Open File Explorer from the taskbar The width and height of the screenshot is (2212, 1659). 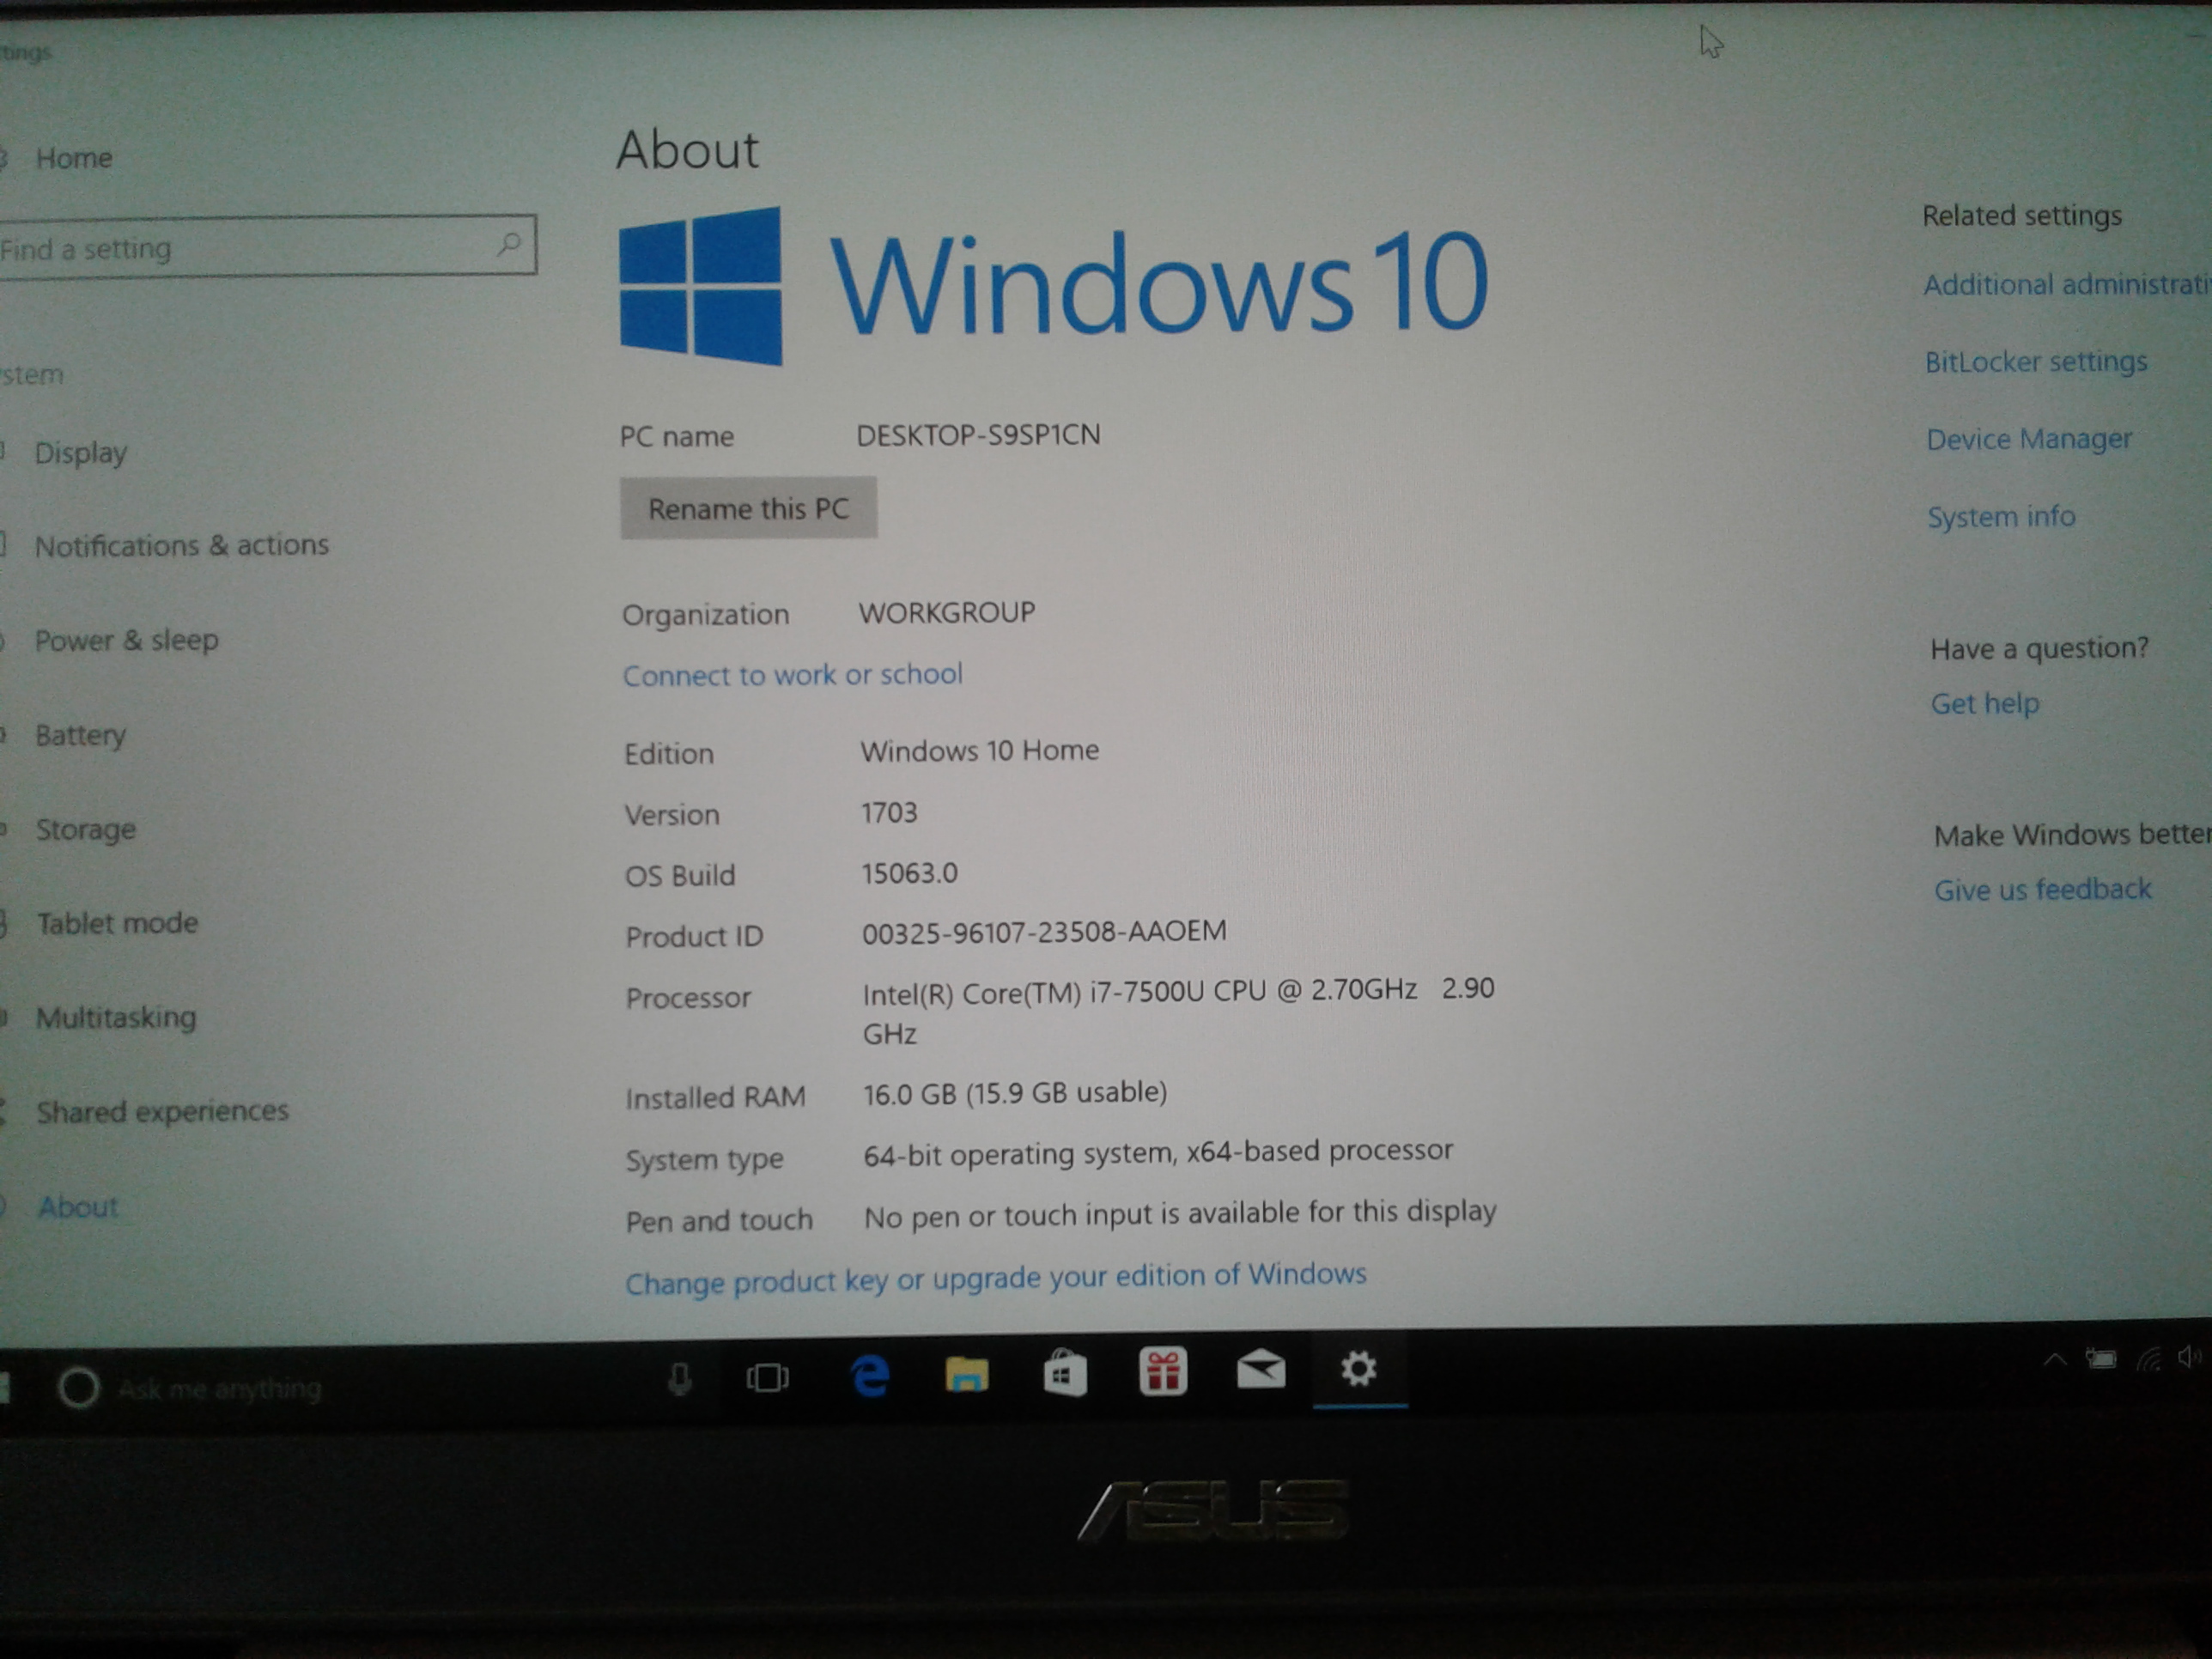966,1375
